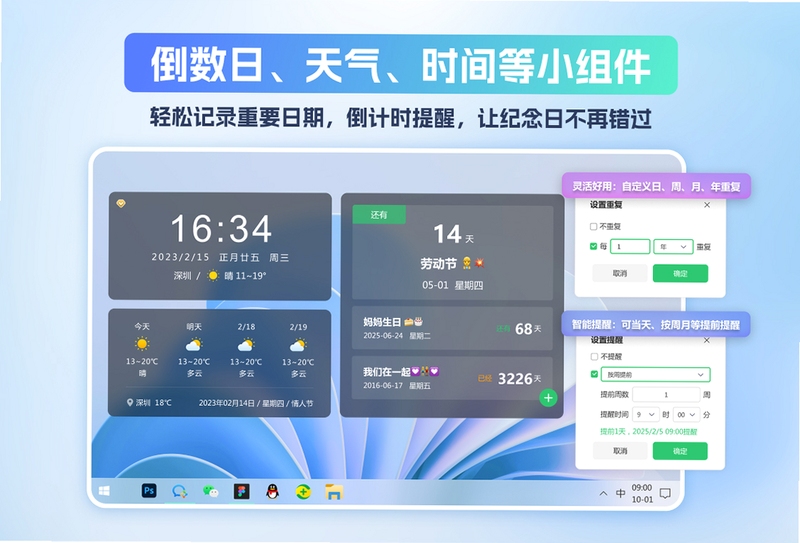Viewport: 800px width, 543px height.
Task: Click the repeat interval field showing 1
Action: [x=630, y=246]
